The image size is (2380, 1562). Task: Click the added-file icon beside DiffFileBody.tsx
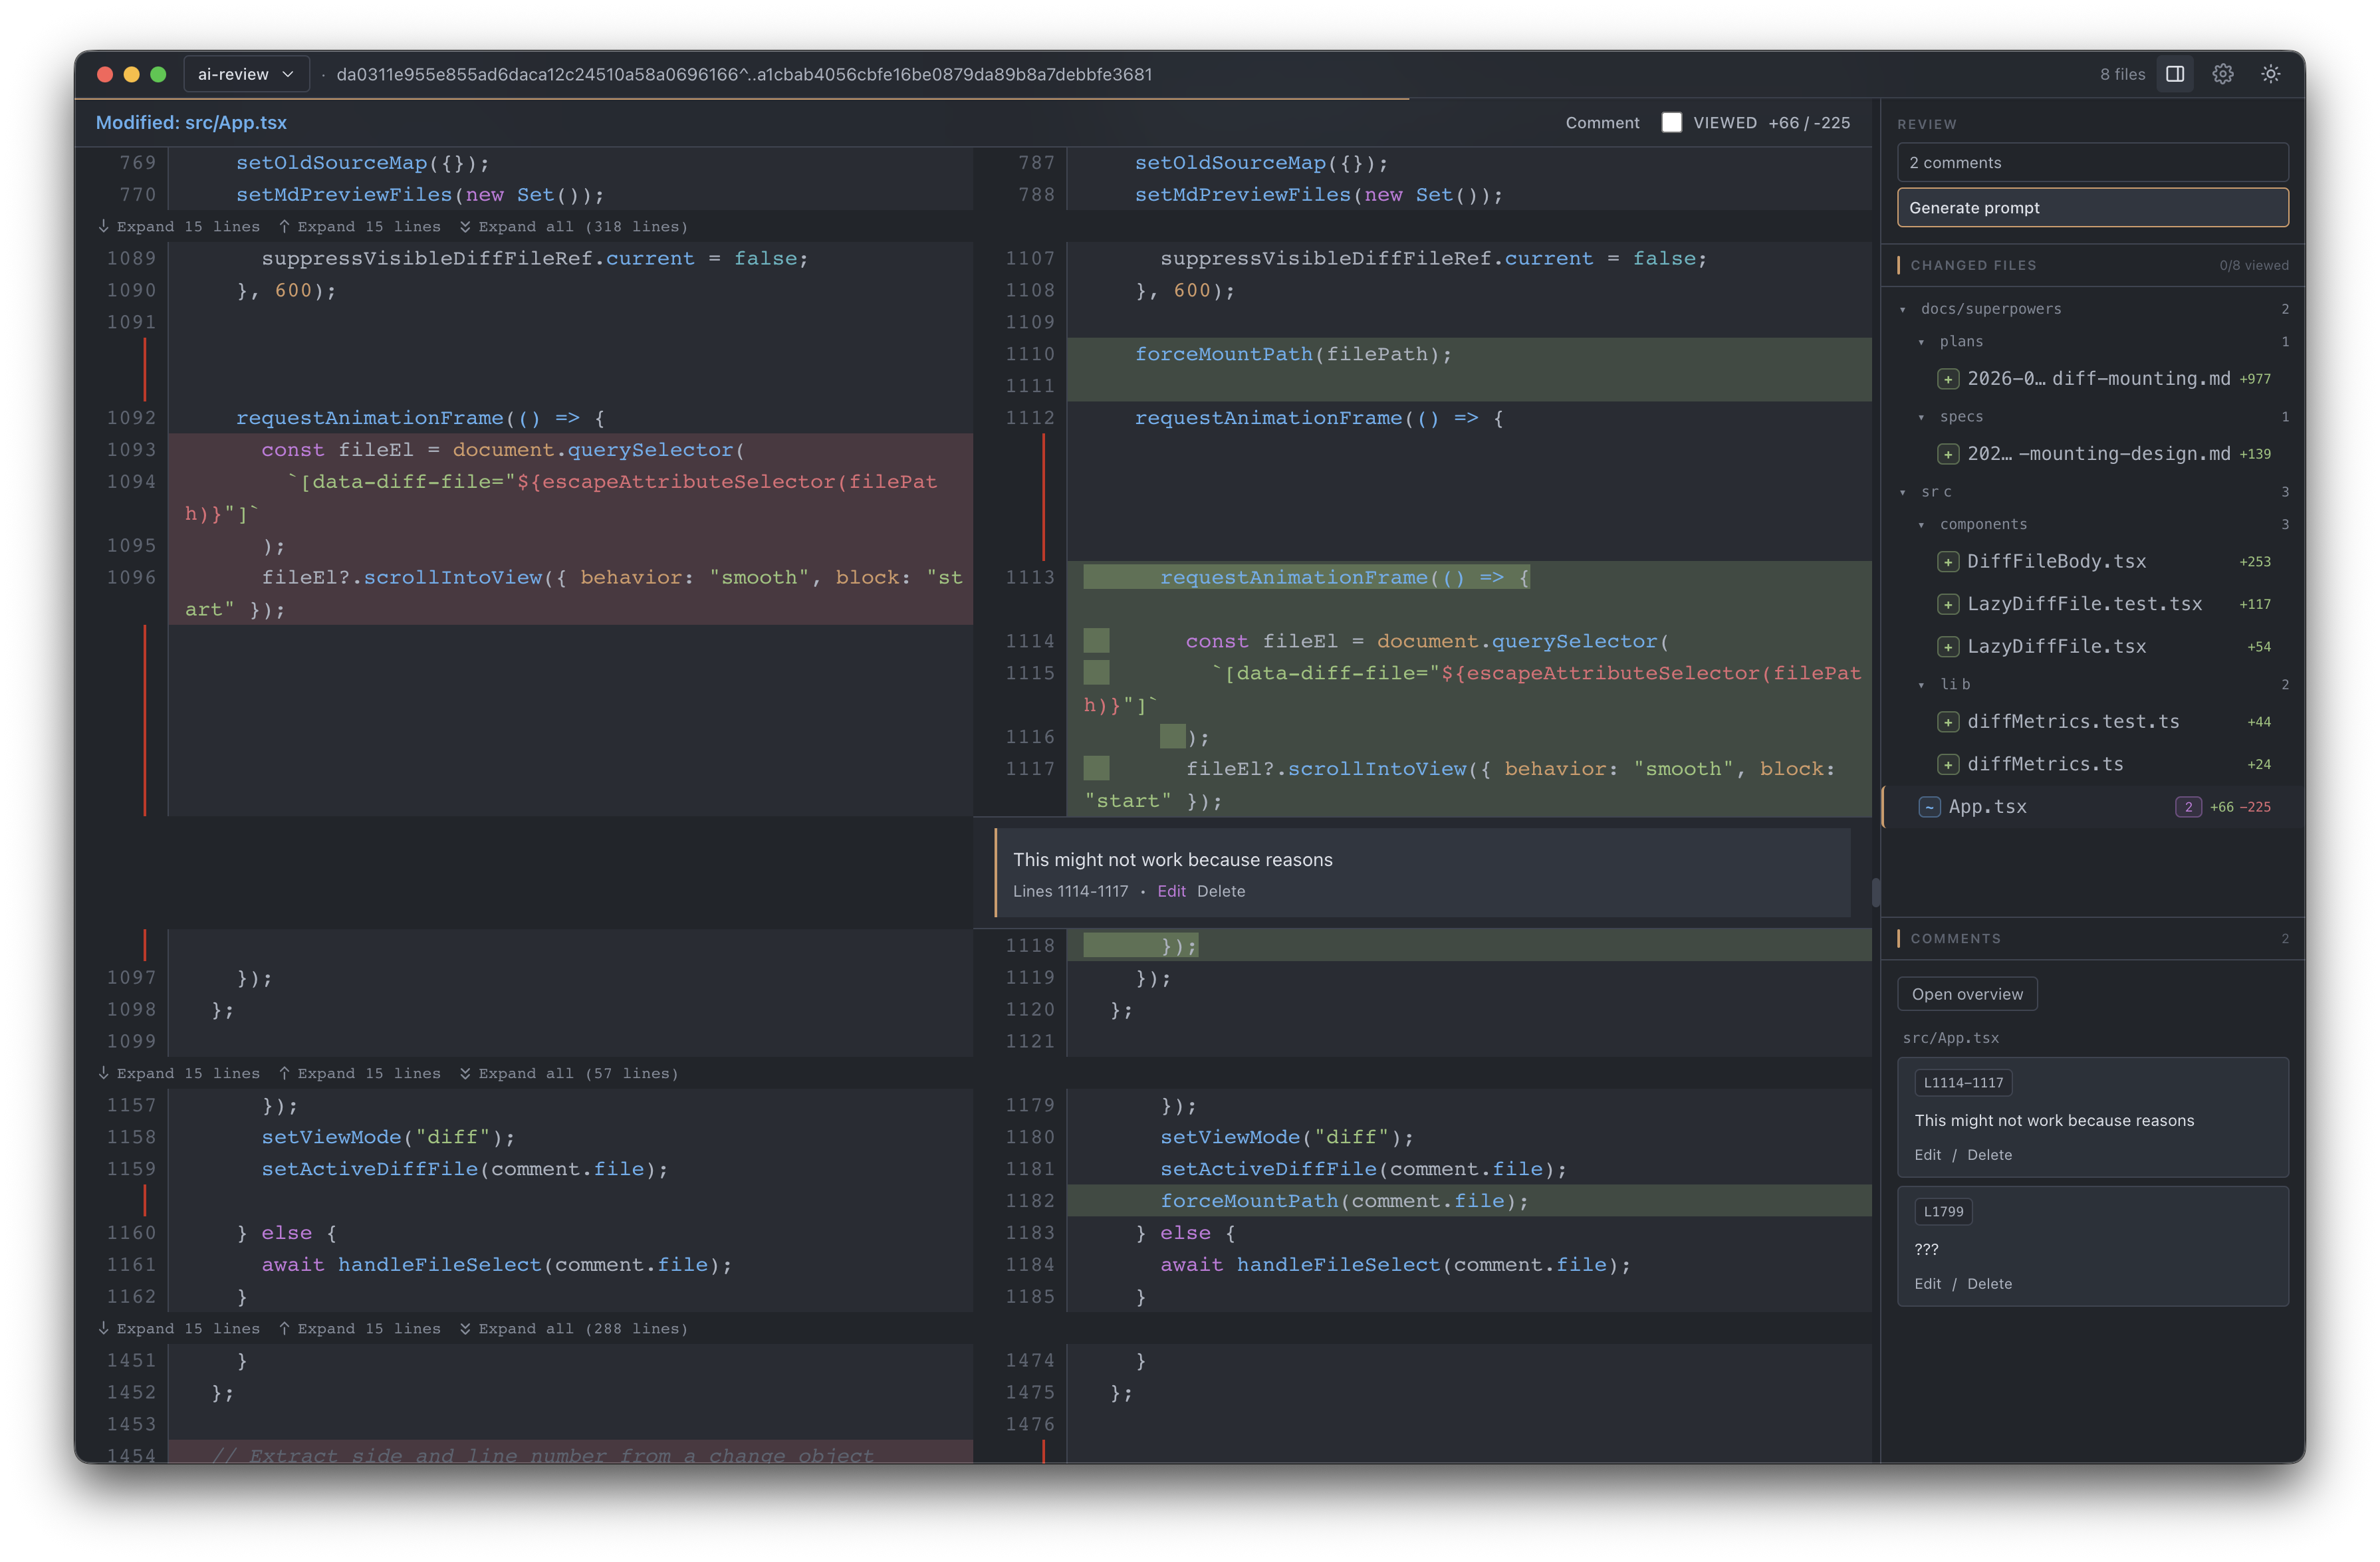tap(1947, 562)
